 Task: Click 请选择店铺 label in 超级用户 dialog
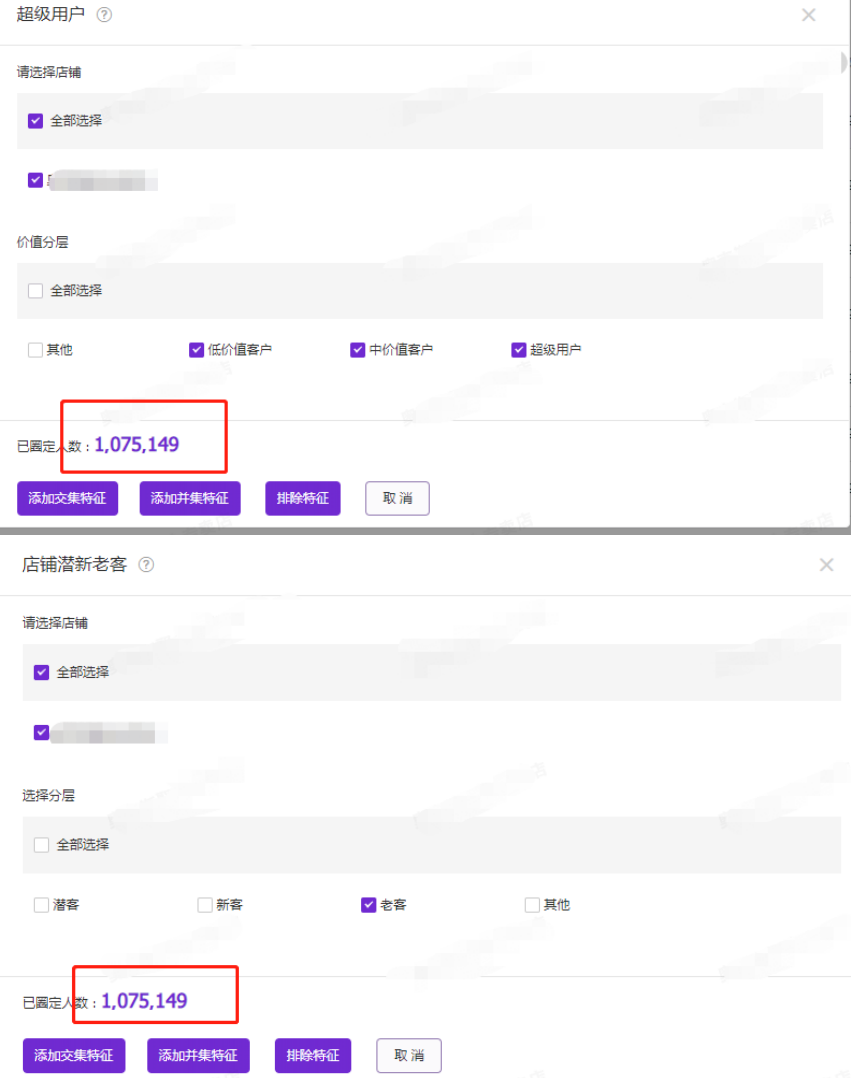click(49, 72)
